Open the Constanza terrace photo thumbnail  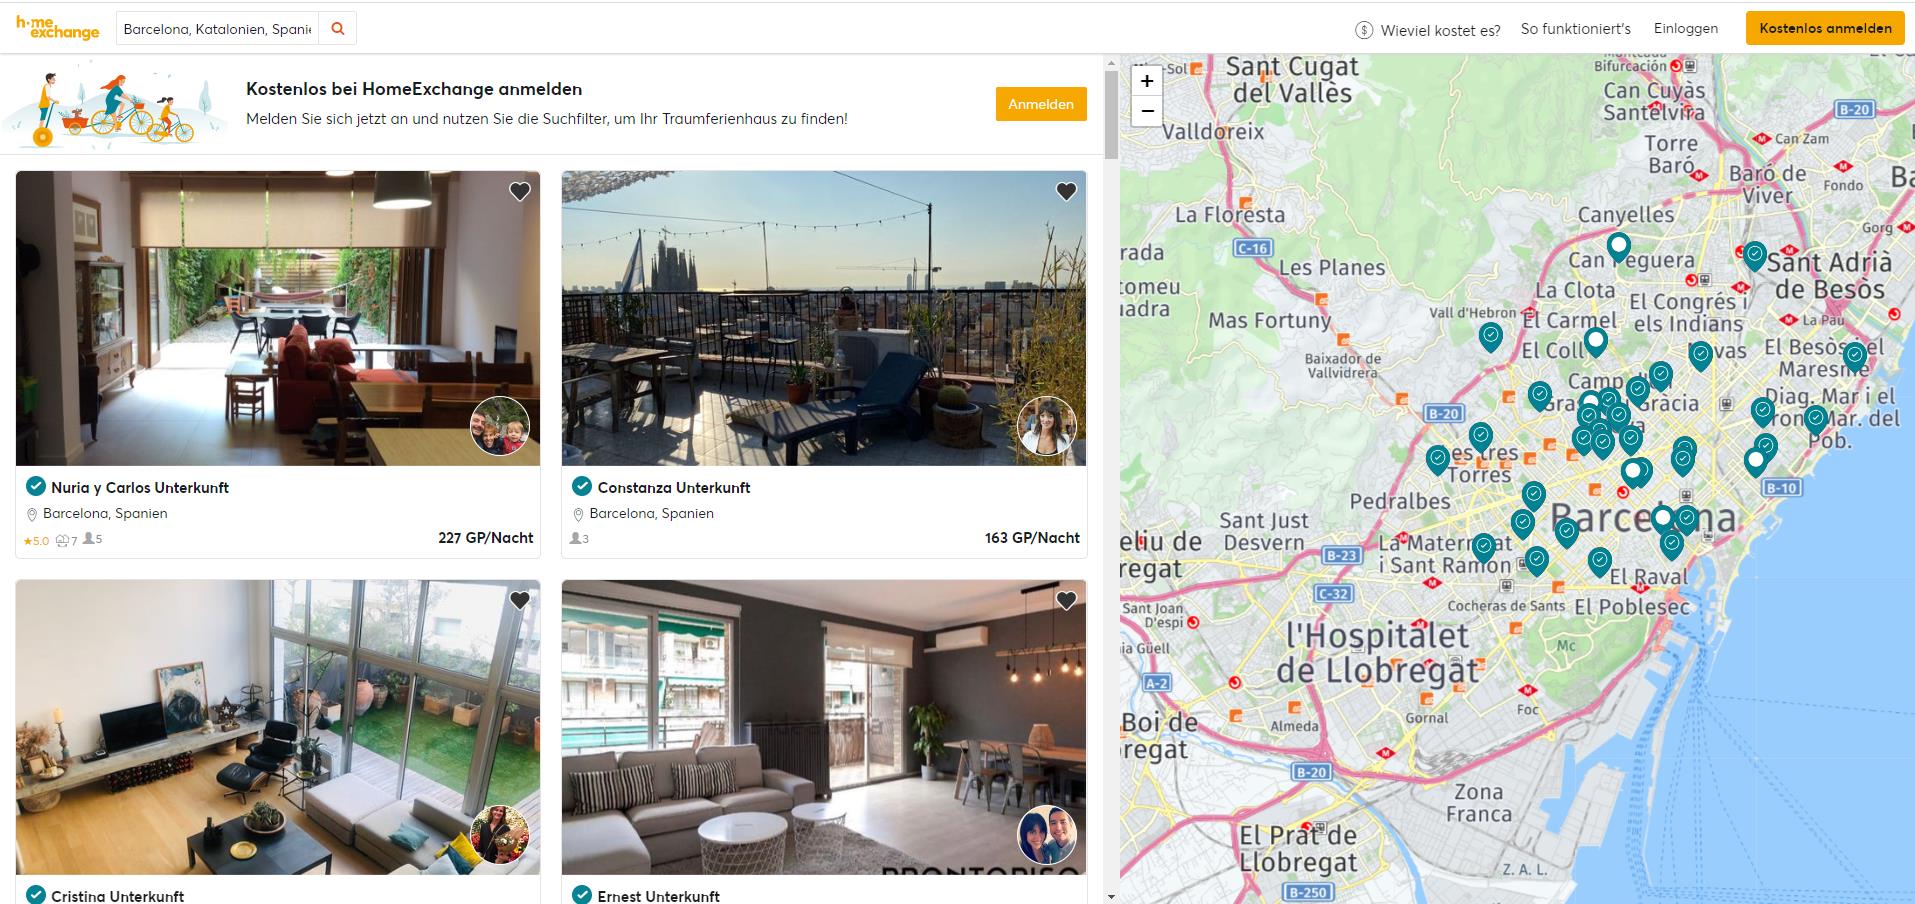[x=824, y=318]
